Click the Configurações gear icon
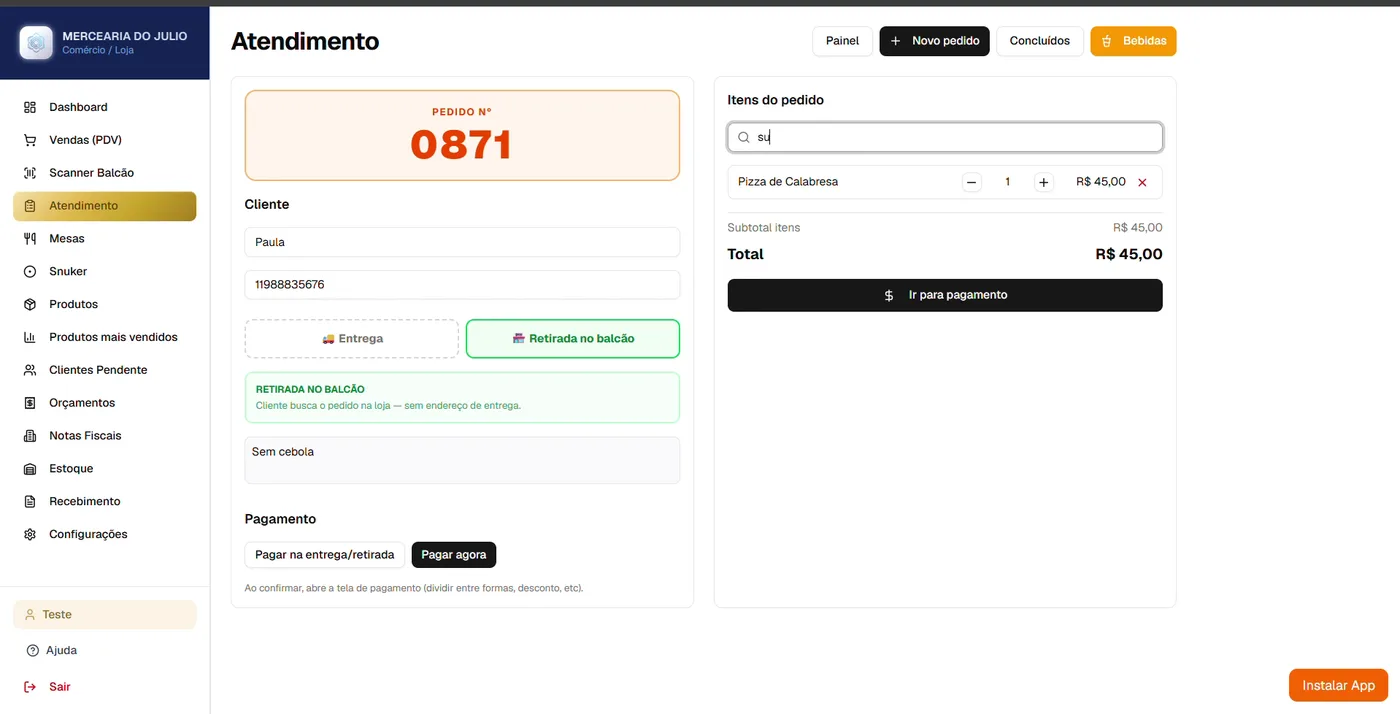 click(30, 535)
